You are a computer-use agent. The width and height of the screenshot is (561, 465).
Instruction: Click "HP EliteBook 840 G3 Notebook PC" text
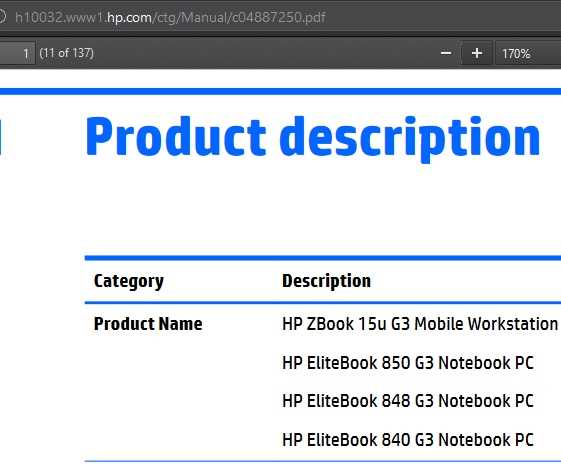(408, 440)
